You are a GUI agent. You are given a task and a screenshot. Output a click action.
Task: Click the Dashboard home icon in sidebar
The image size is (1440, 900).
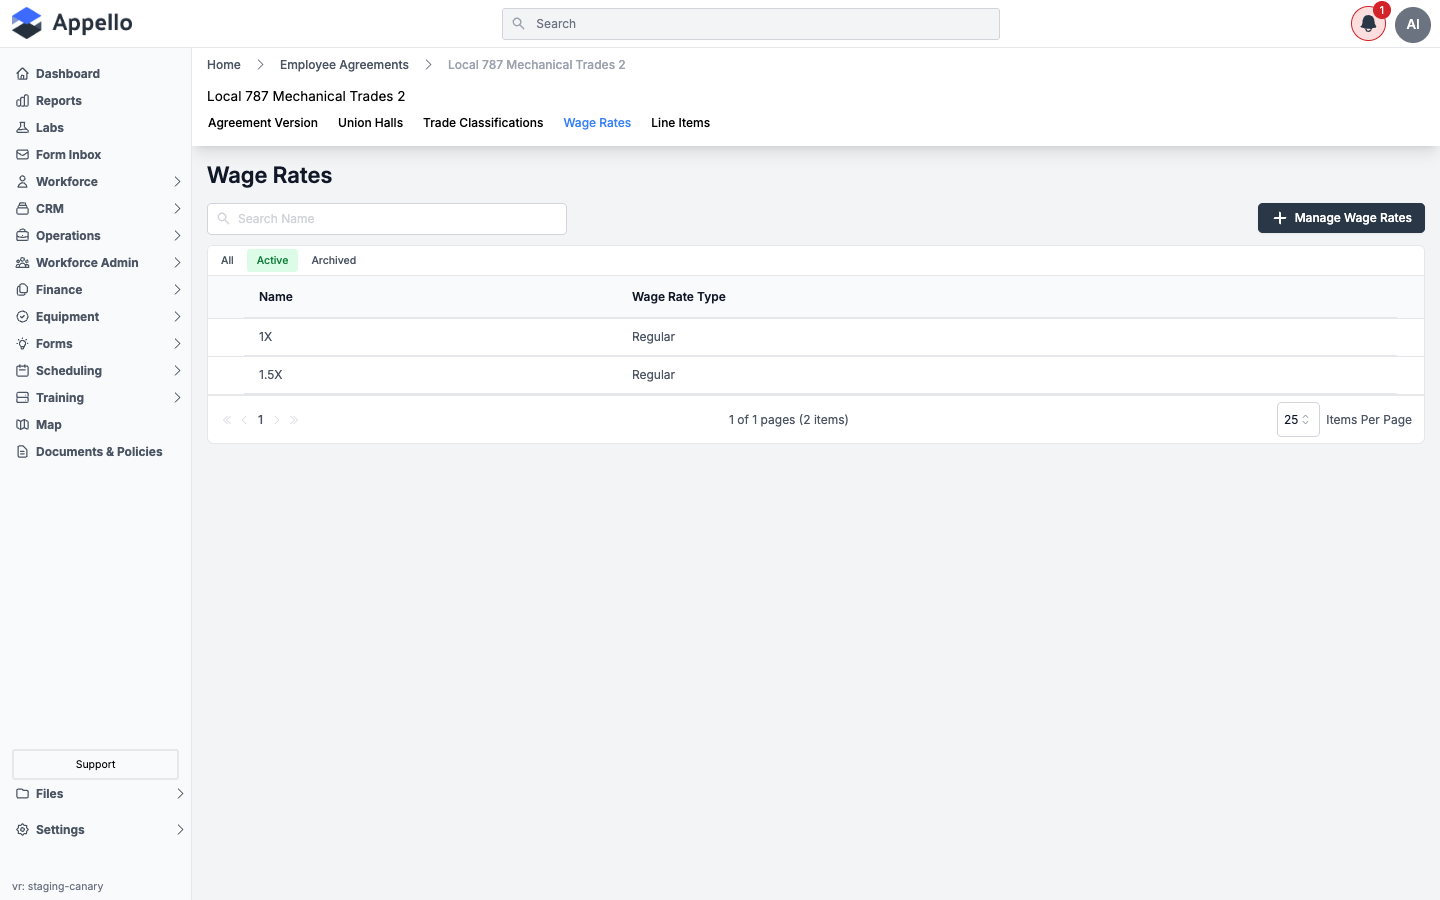point(22,74)
